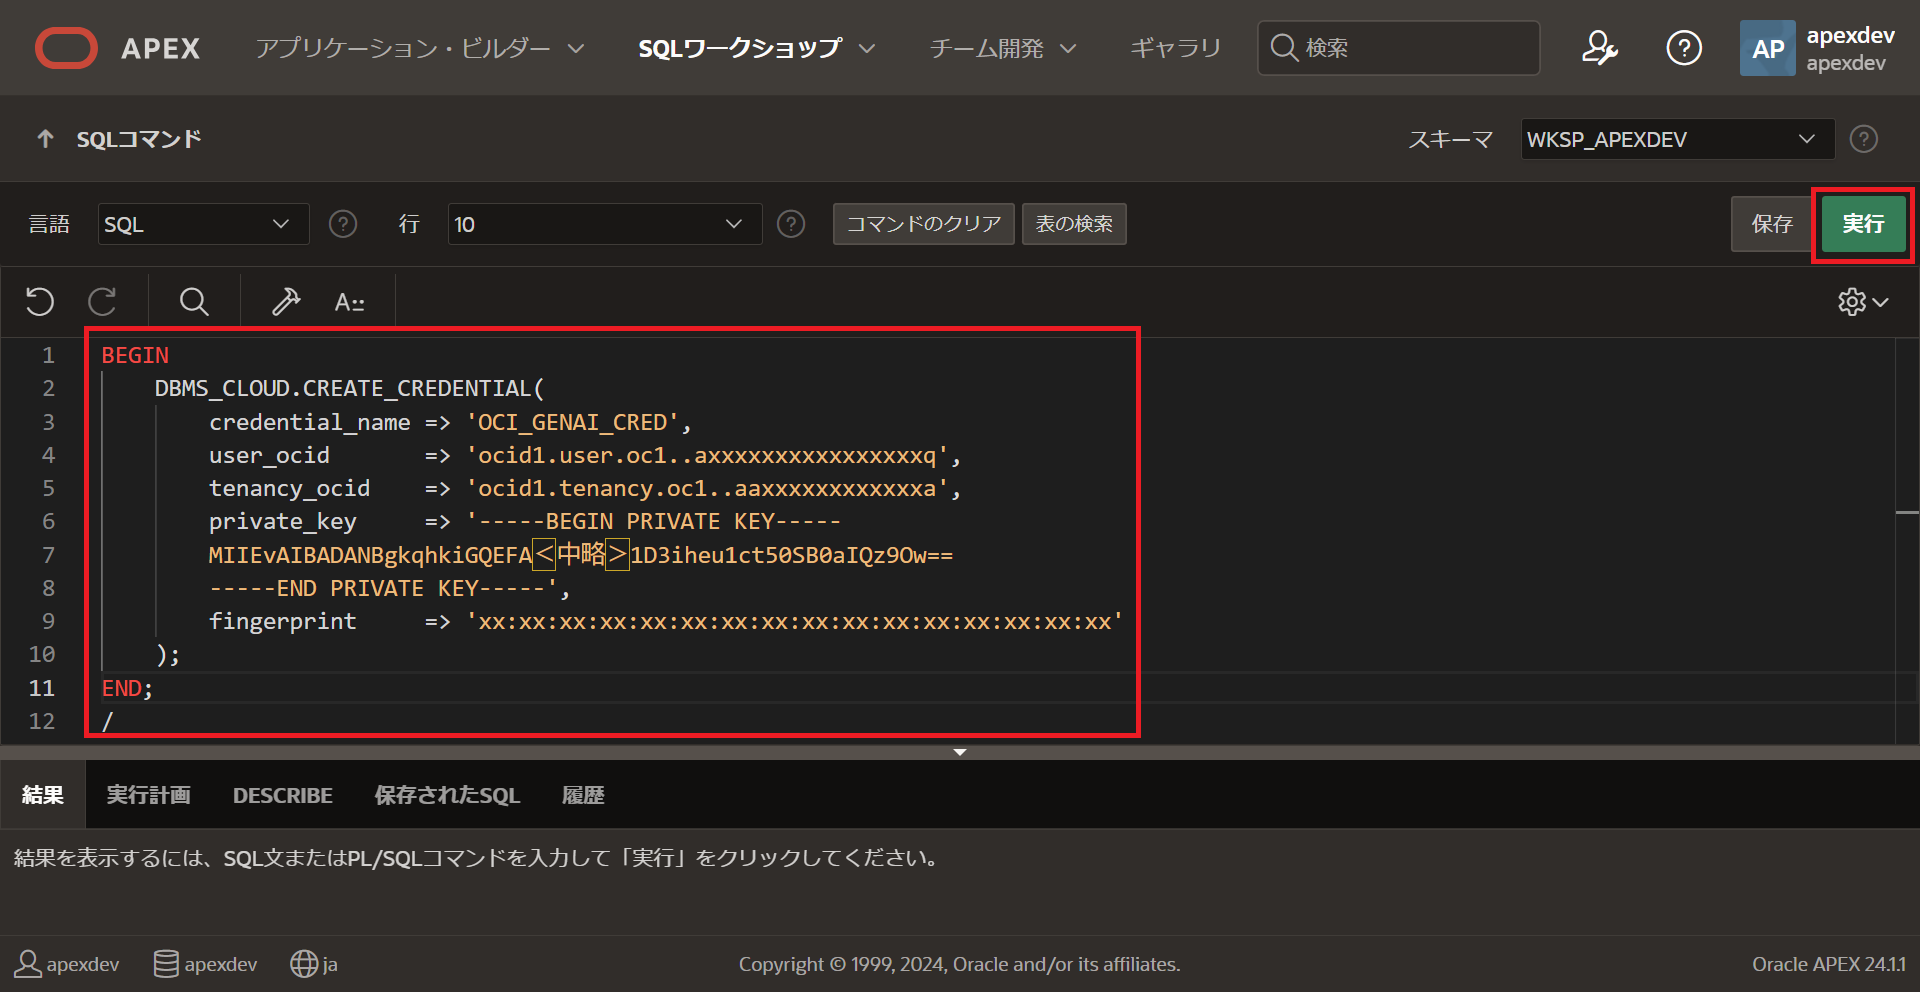Click the apexdev user icon in footer
The image size is (1920, 992).
click(x=28, y=964)
